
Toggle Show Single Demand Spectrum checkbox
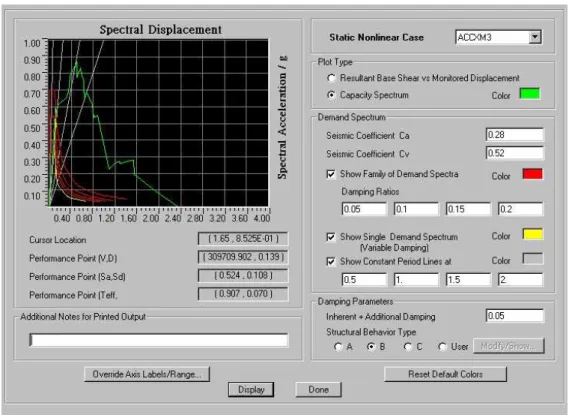[x=331, y=237]
